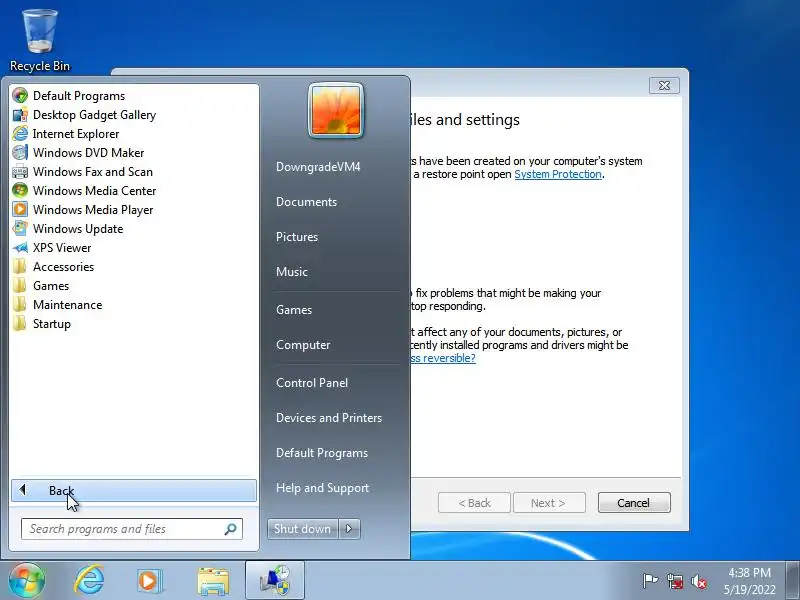Open Windows Update icon

point(20,229)
